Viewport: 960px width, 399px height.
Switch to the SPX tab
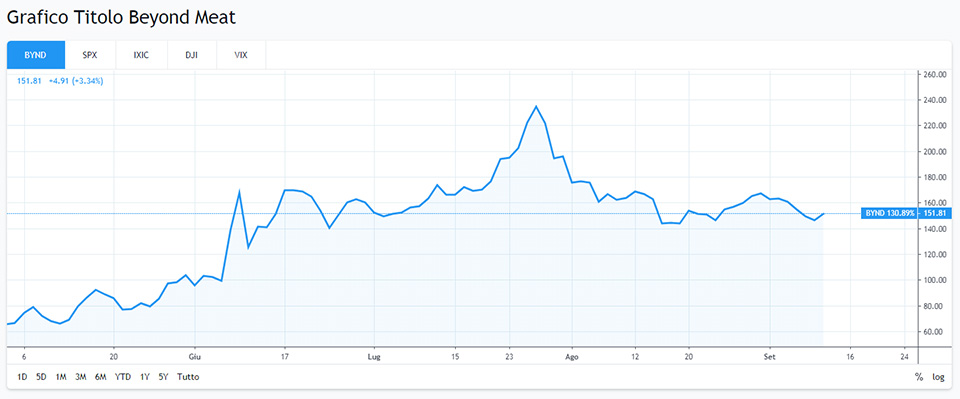pos(90,54)
